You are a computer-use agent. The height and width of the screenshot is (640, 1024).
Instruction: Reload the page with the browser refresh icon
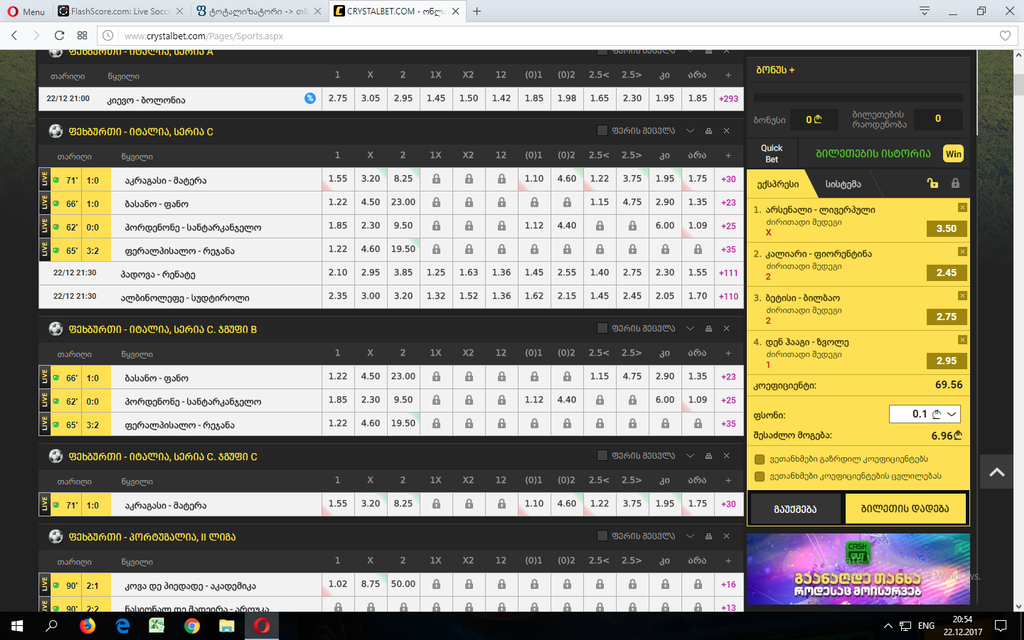pos(59,35)
